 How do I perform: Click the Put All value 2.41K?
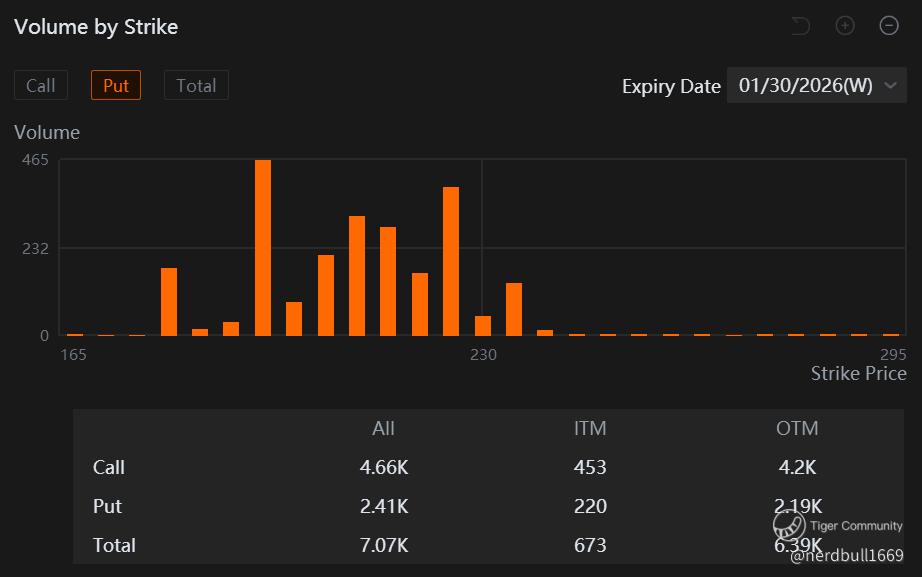[384, 506]
